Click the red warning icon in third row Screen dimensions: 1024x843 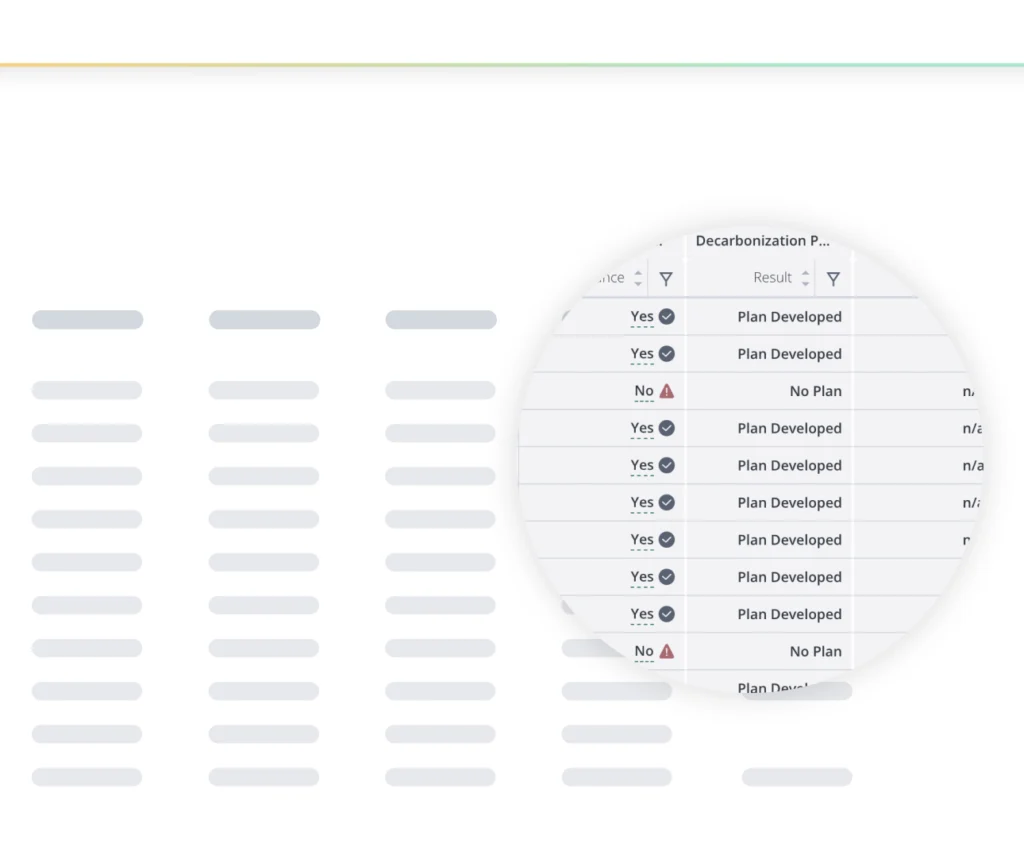[x=667, y=391]
